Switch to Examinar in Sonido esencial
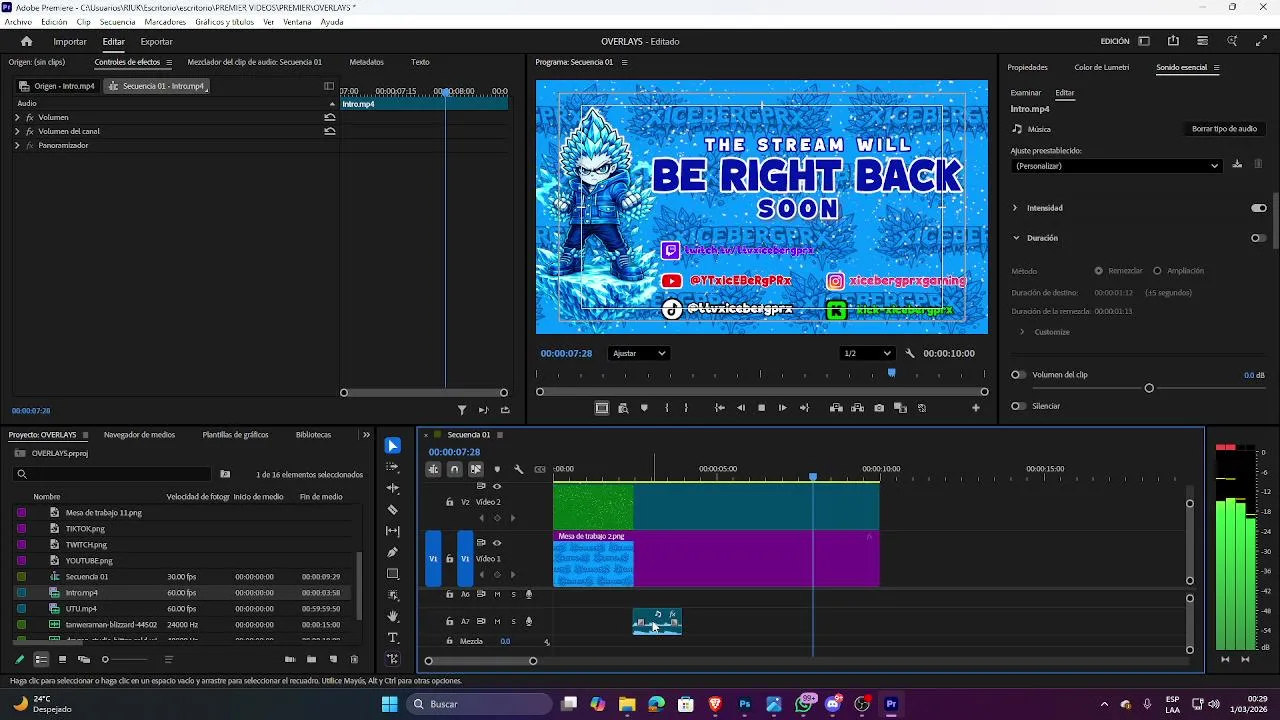The width and height of the screenshot is (1280, 720). [x=1025, y=93]
